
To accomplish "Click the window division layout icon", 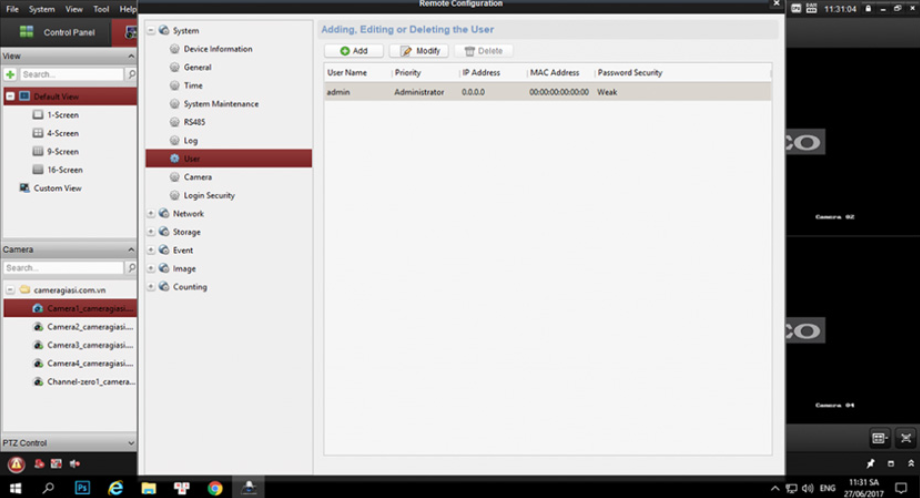I will (x=879, y=438).
